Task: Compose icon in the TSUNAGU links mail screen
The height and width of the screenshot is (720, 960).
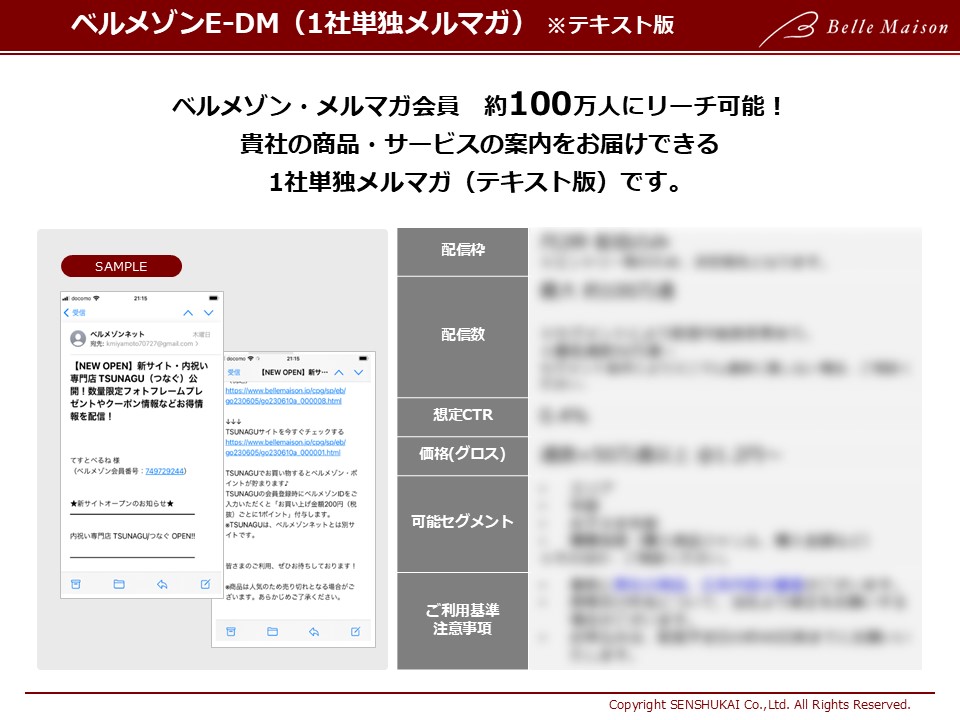Action: [x=356, y=631]
